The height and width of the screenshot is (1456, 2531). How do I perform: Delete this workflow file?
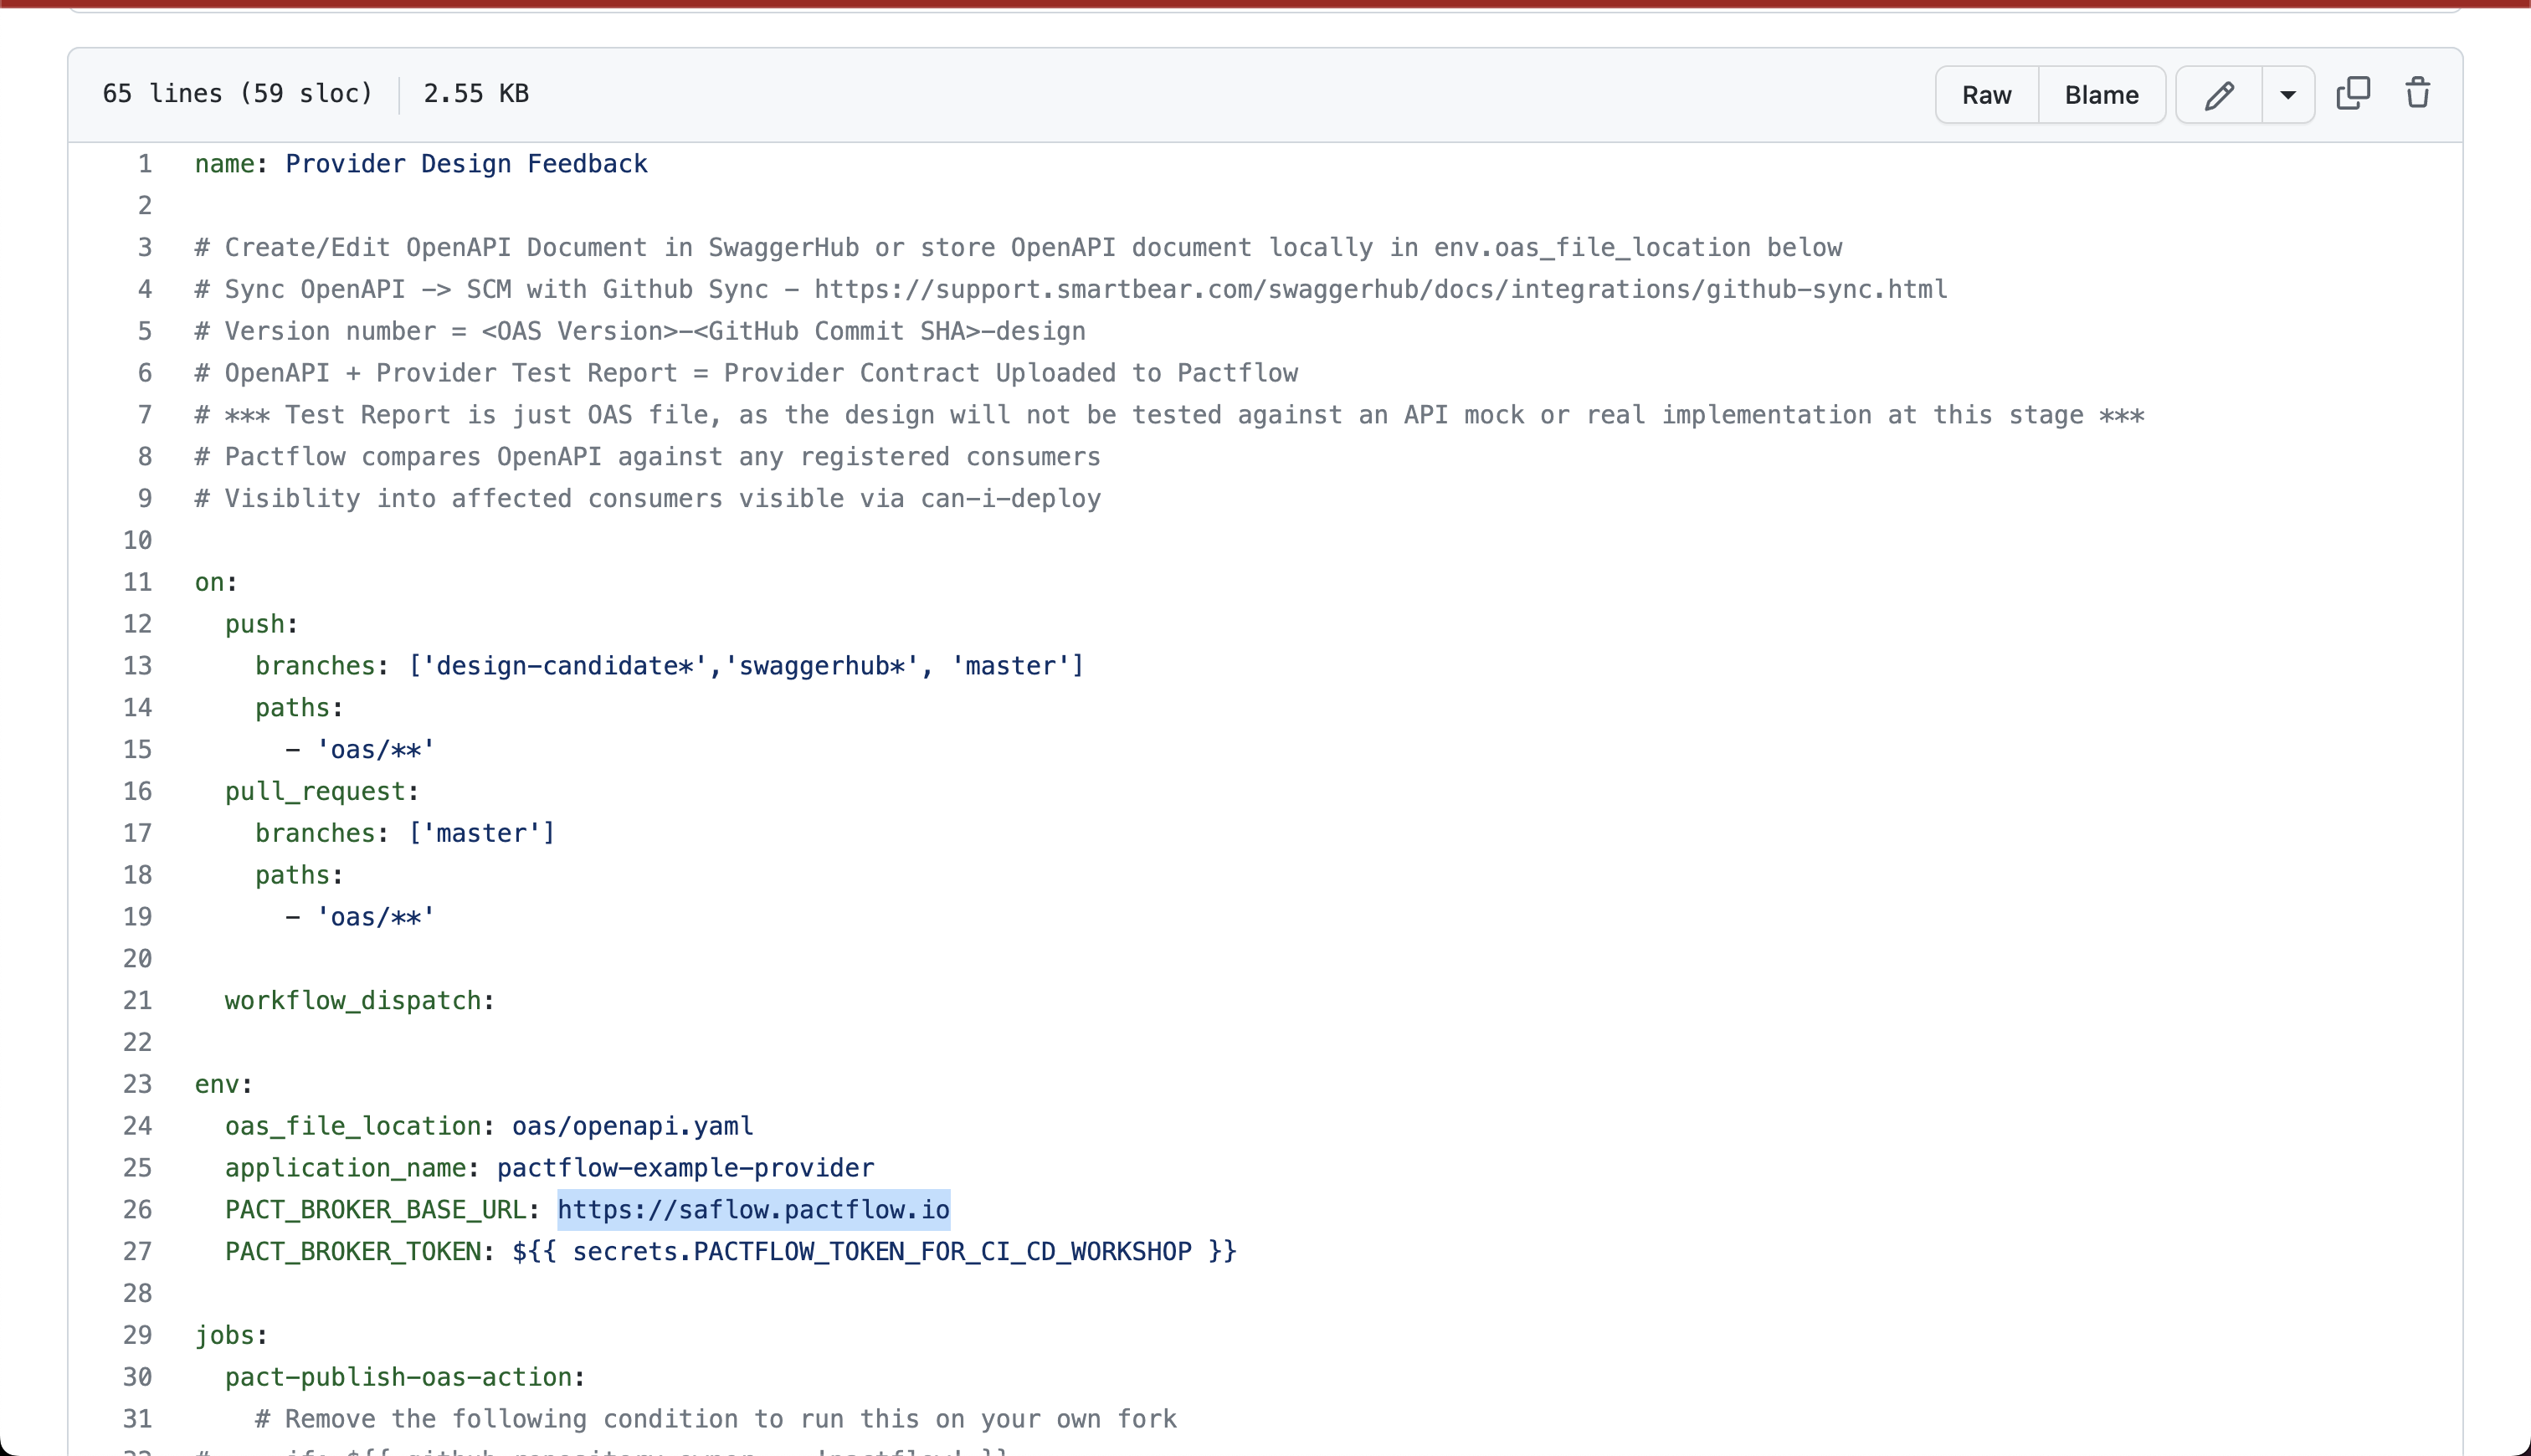(2417, 92)
